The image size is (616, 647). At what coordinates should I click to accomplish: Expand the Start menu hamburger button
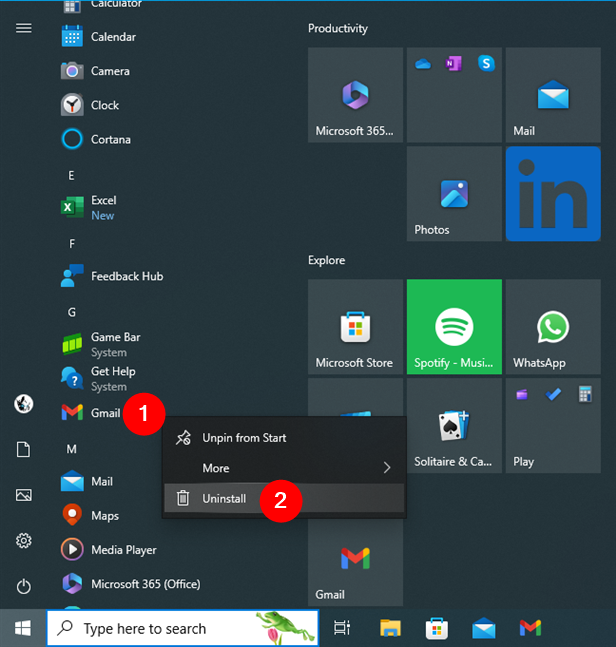[24, 28]
